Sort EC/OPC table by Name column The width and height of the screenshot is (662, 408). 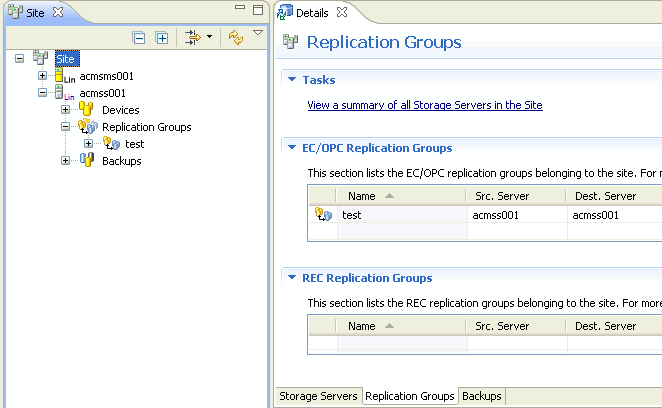pos(401,196)
